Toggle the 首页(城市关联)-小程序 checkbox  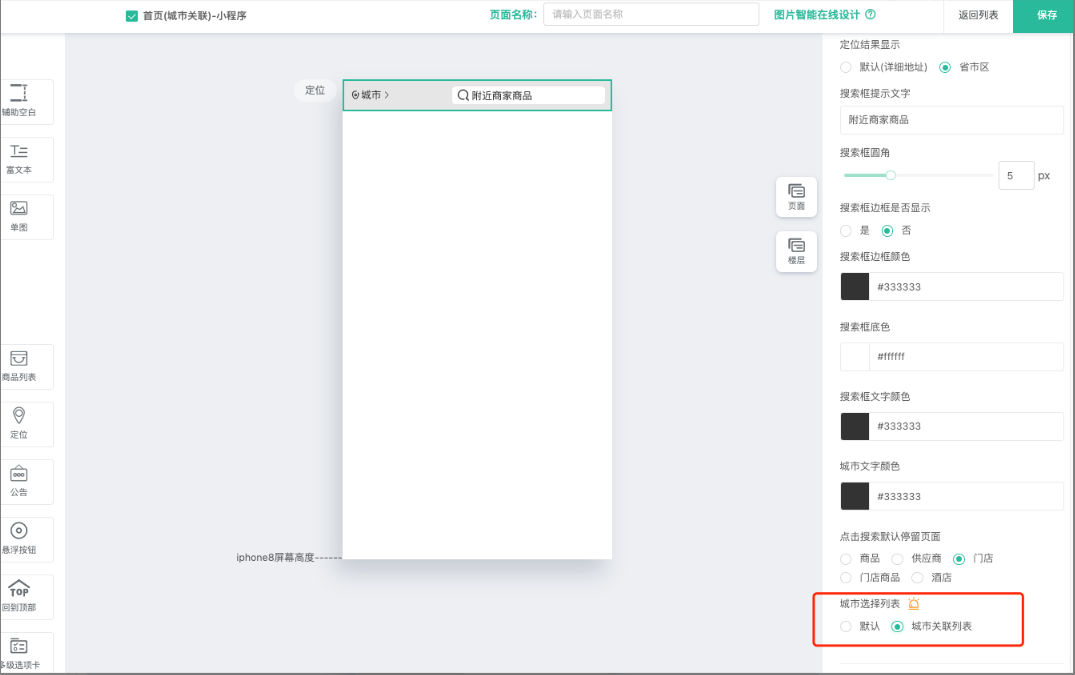pos(132,16)
